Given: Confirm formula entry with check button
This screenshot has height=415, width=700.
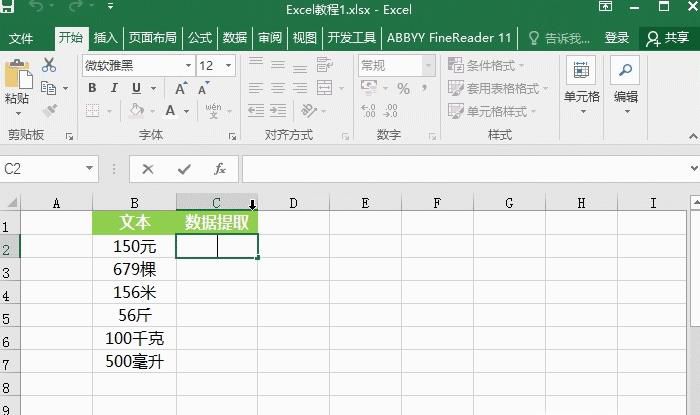Looking at the screenshot, I should point(184,169).
